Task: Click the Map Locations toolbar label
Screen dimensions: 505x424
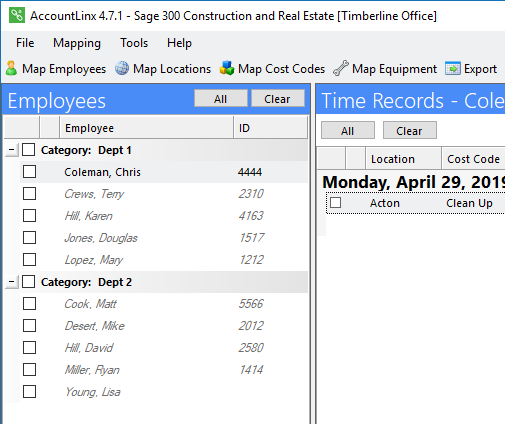Action: pyautogui.click(x=172, y=69)
